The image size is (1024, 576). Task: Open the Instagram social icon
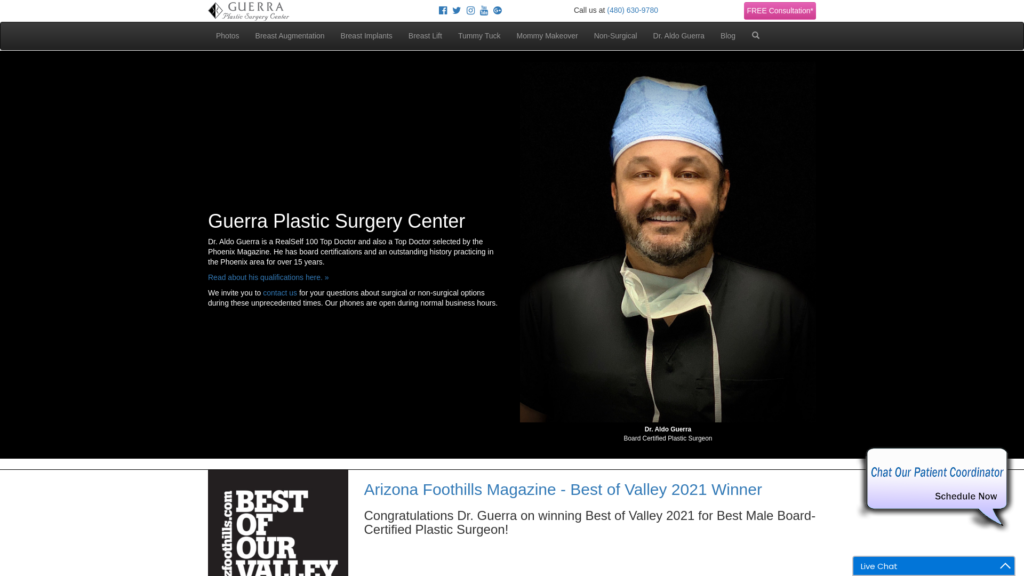pos(470,10)
